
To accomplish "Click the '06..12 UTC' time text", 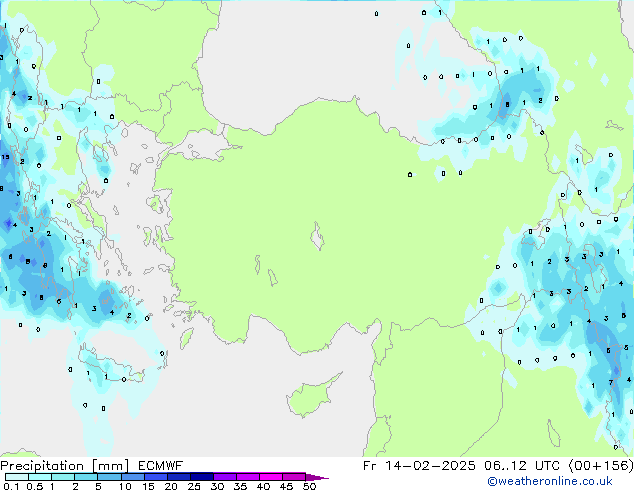I will pyautogui.click(x=522, y=466).
